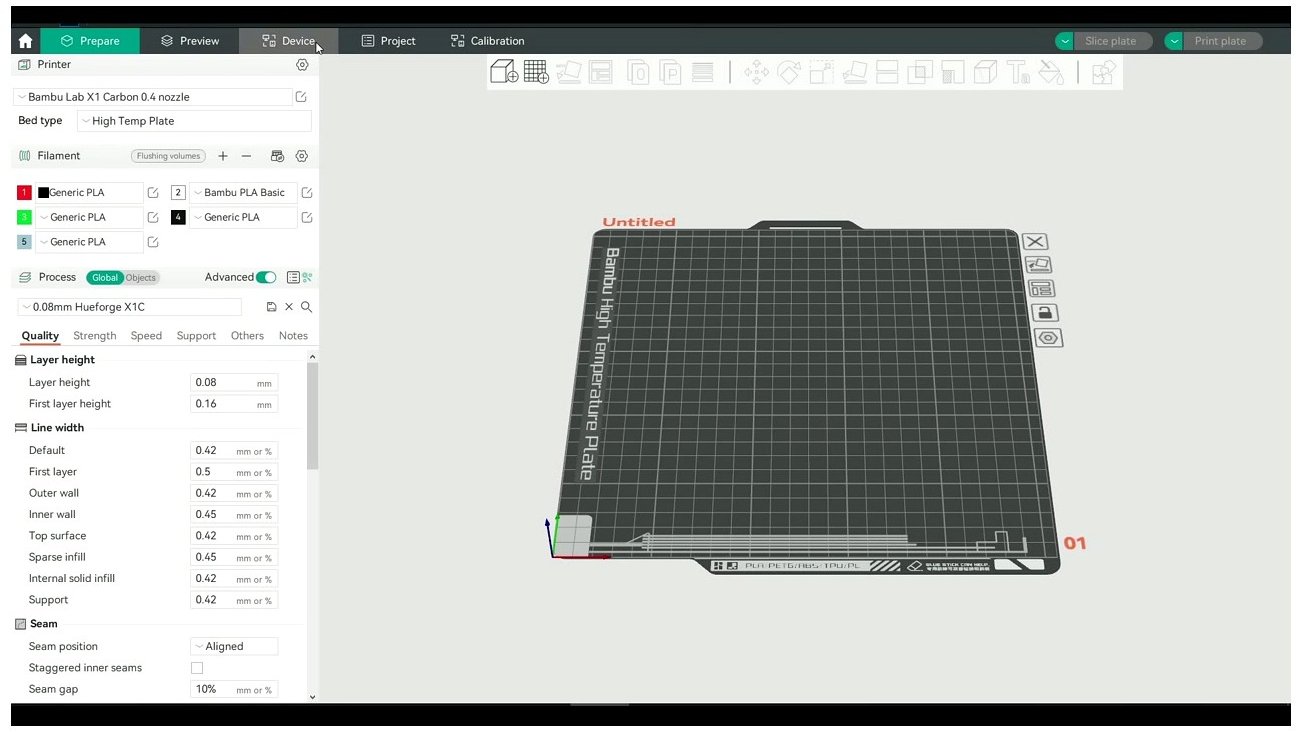
Task: Open filament 3 Generic PLA dropdown
Action: point(89,217)
